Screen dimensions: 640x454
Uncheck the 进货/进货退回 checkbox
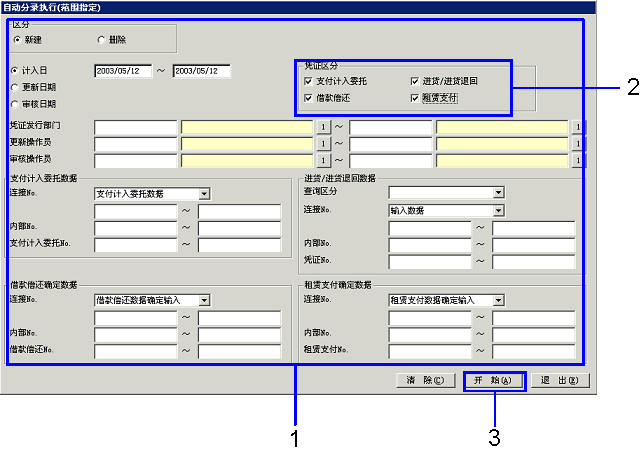tap(415, 81)
